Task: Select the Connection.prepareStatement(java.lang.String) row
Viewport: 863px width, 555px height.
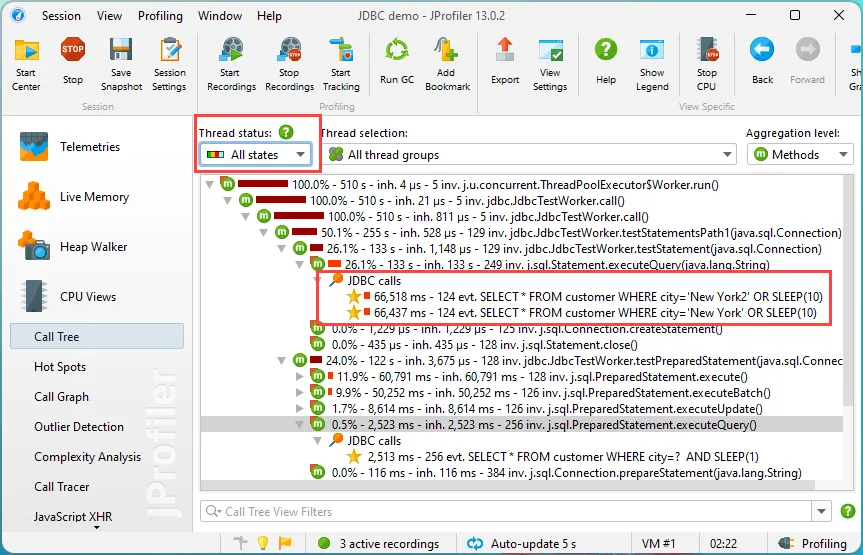Action: 555,472
